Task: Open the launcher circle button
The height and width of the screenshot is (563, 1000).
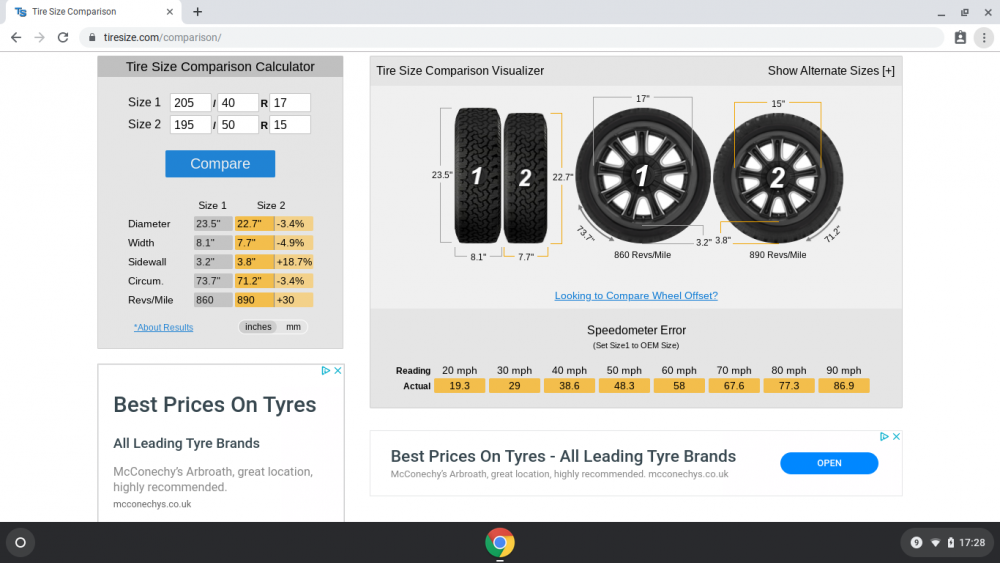Action: click(x=20, y=543)
